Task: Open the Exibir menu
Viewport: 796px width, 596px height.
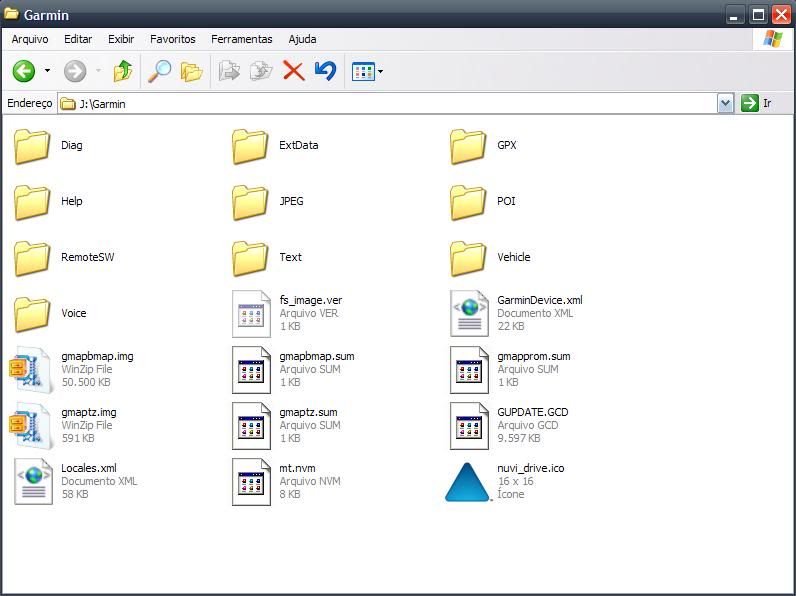Action: [121, 39]
